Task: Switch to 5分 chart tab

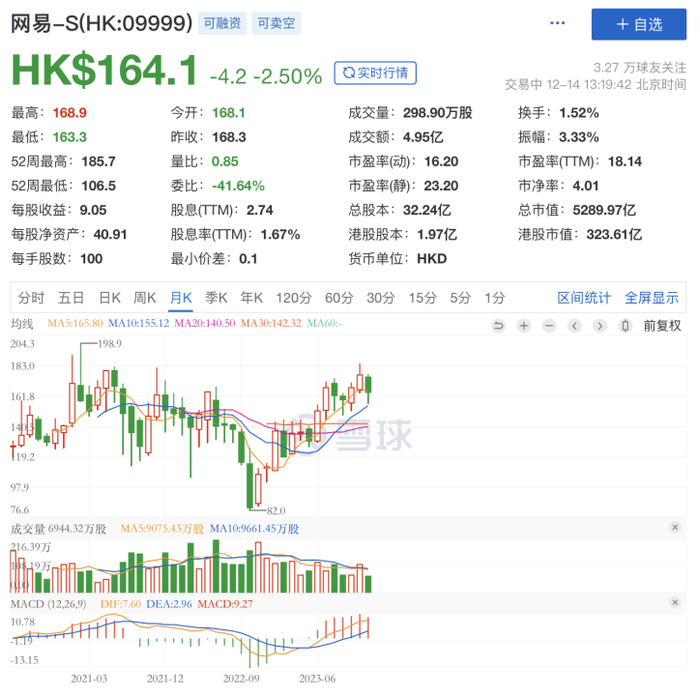Action: point(460,297)
